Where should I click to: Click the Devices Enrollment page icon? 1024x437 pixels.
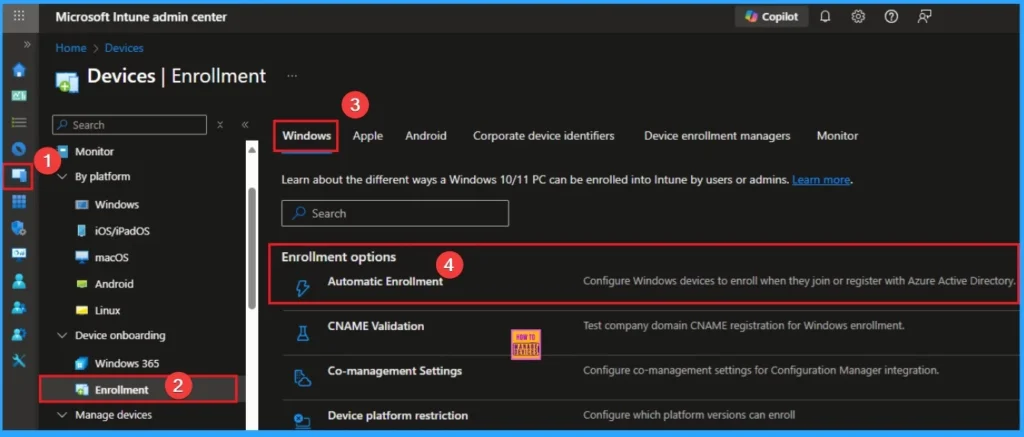point(67,81)
